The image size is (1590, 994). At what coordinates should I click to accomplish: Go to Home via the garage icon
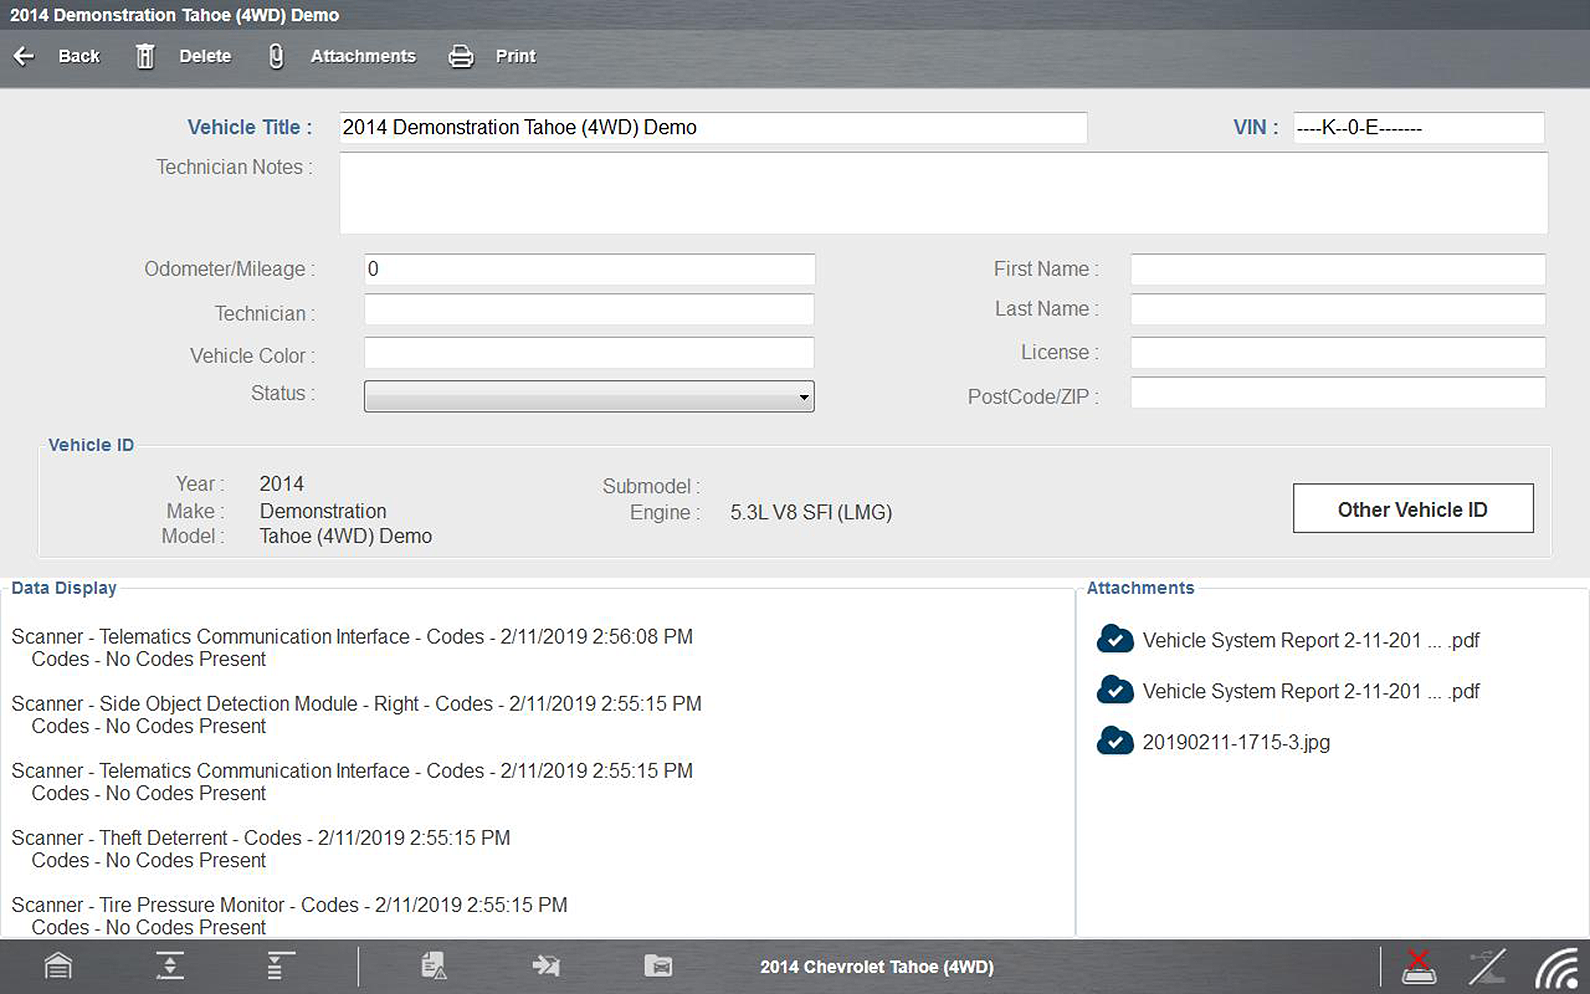[x=58, y=966]
